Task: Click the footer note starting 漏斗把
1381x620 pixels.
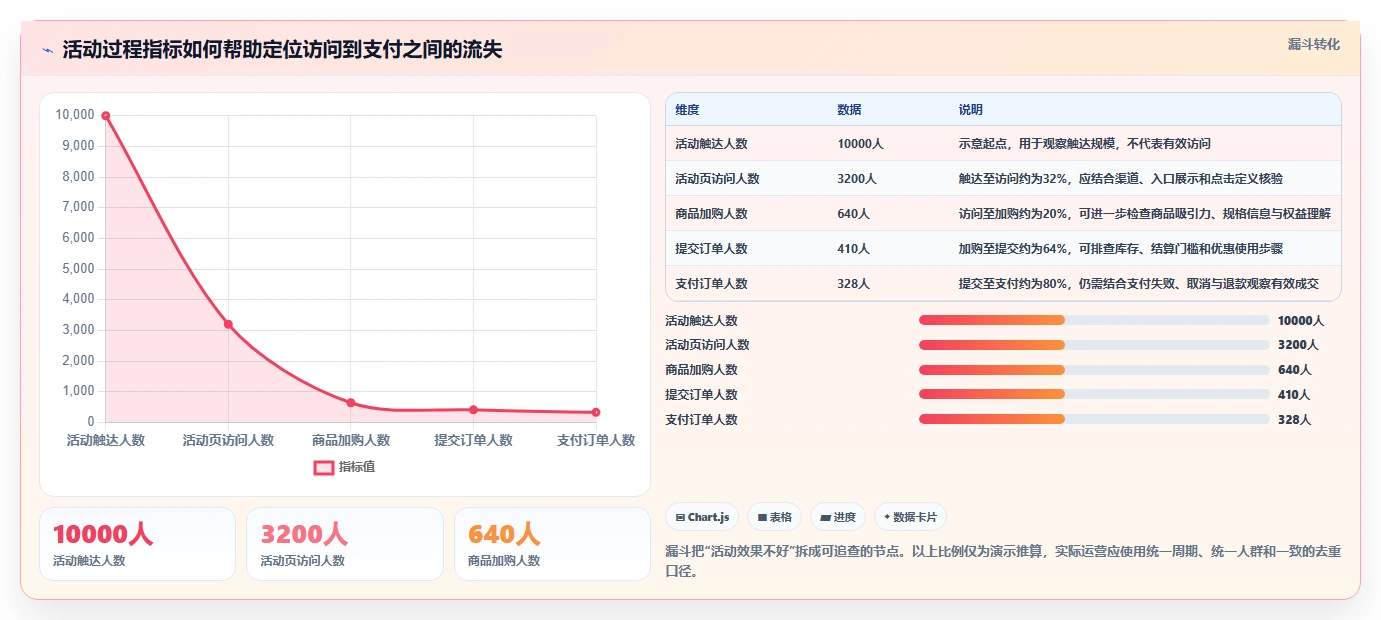Action: 1003,561
